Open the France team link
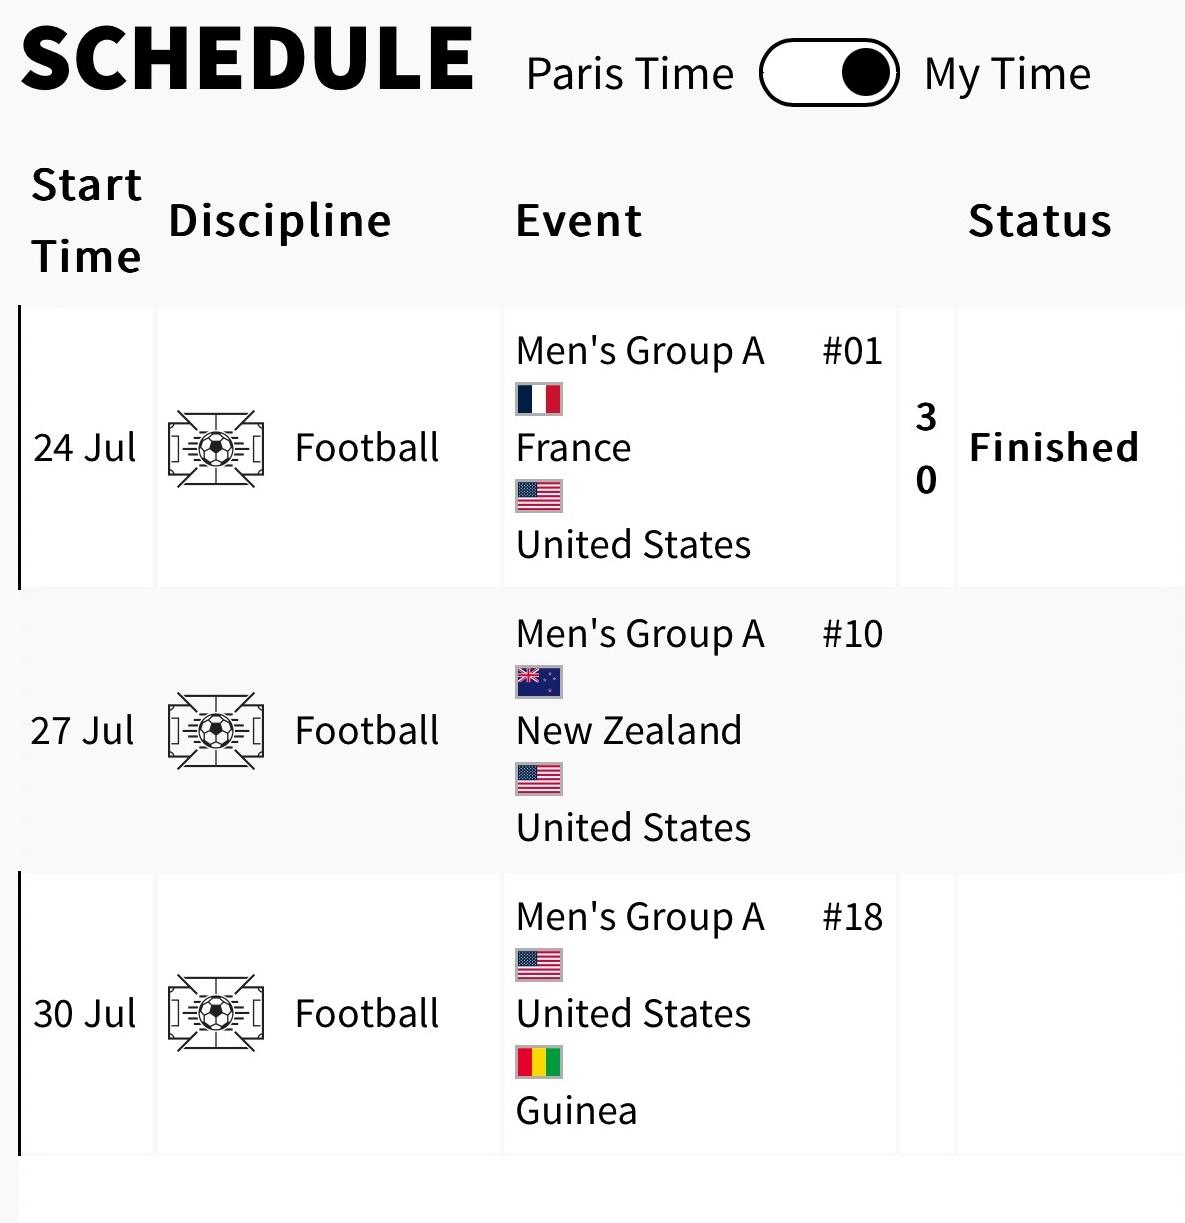Viewport: 1185px width, 1223px height. tap(573, 448)
